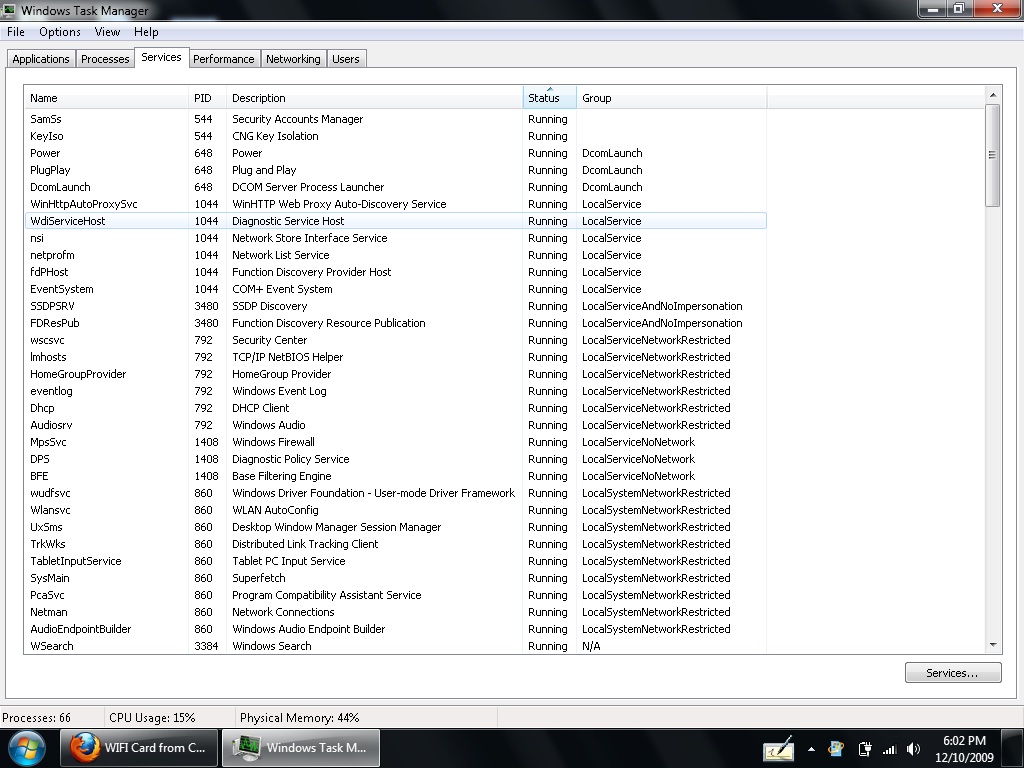This screenshot has height=768, width=1024.
Task: Switch to the Users tab
Action: (x=345, y=59)
